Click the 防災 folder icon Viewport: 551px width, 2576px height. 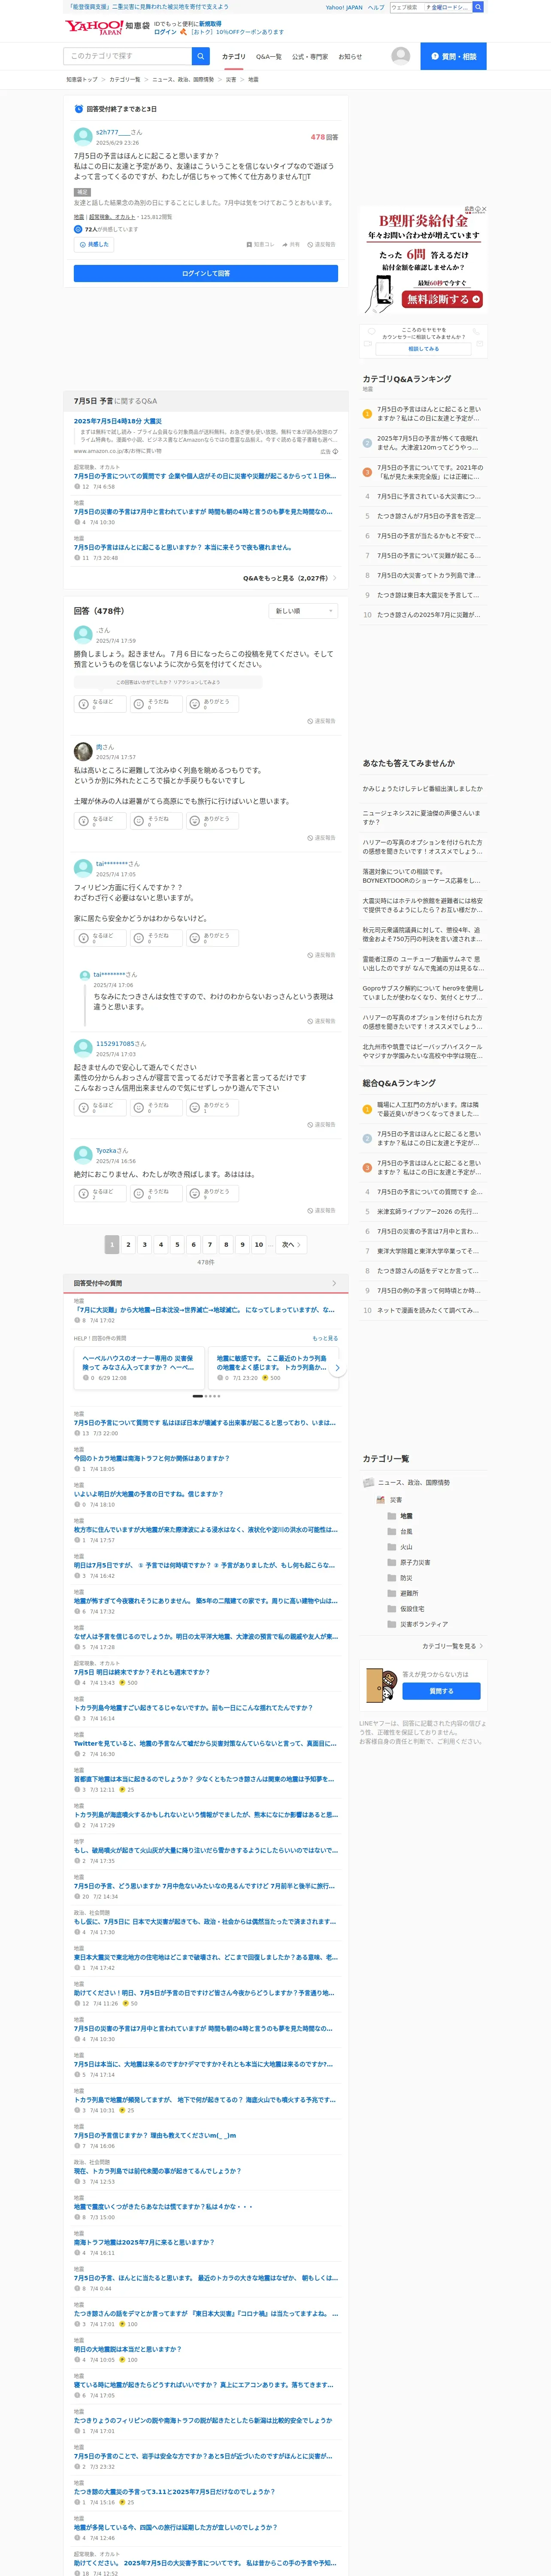[392, 1578]
